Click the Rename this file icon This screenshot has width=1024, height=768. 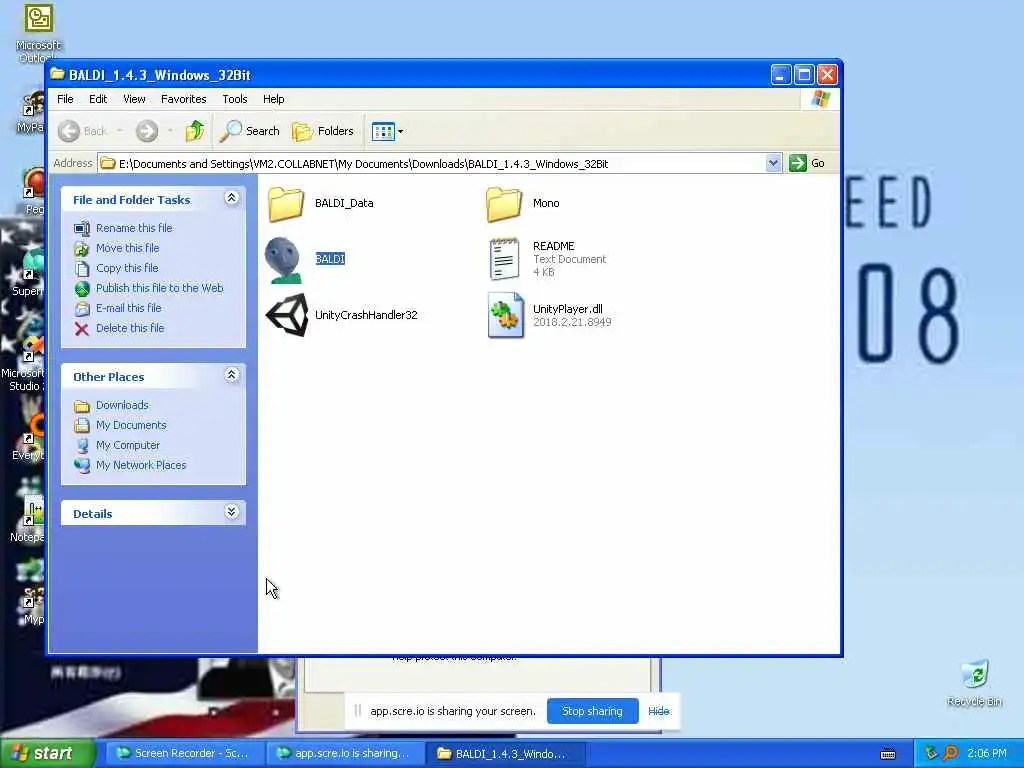pyautogui.click(x=82, y=228)
